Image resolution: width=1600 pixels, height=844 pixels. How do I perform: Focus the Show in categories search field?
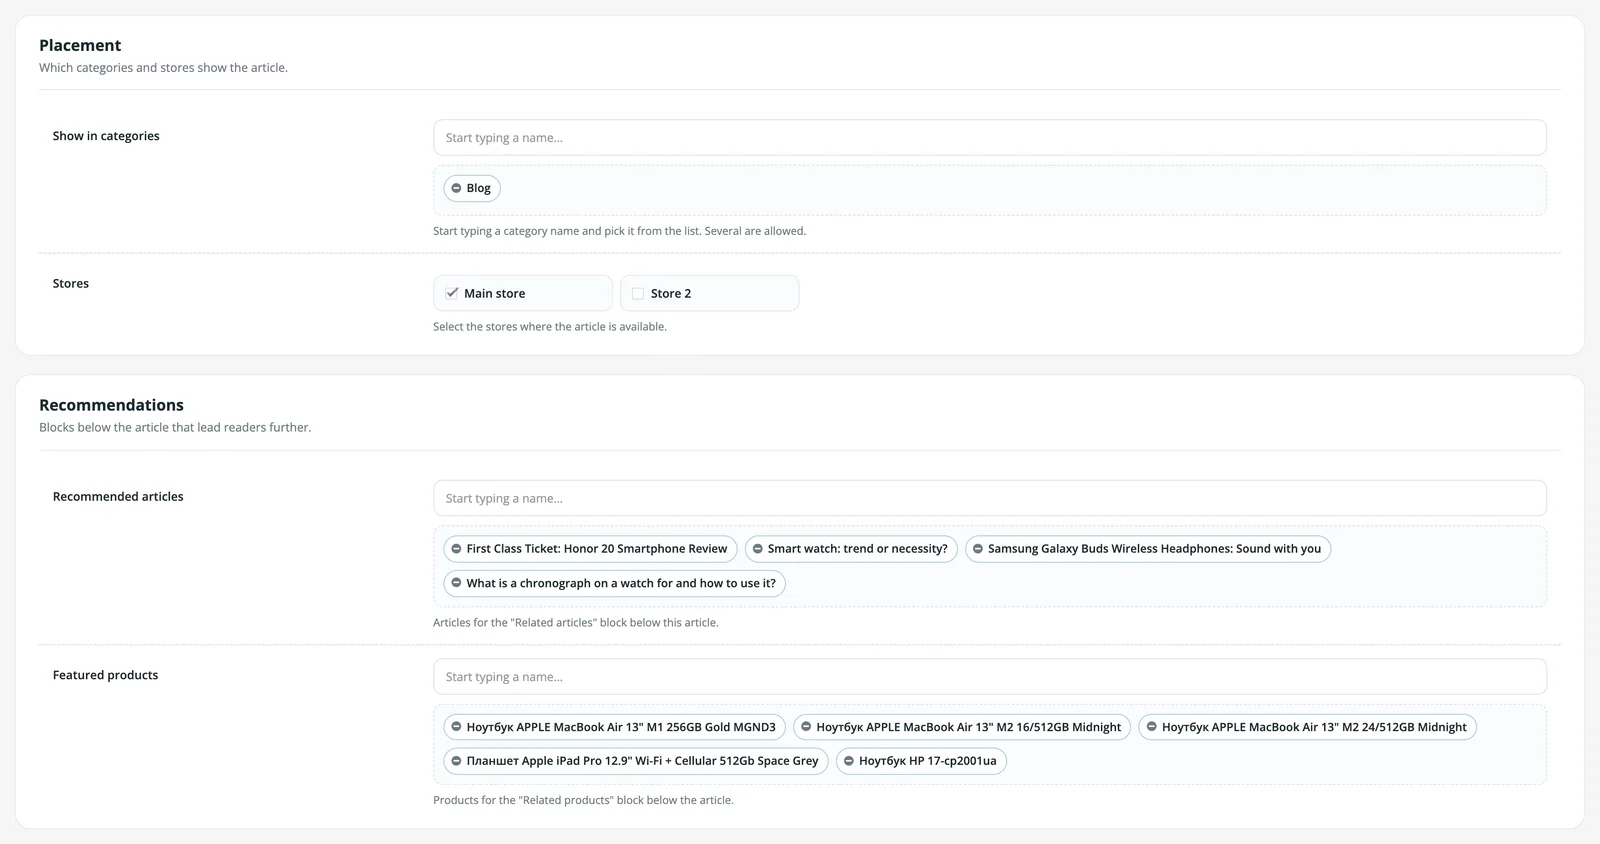(990, 138)
